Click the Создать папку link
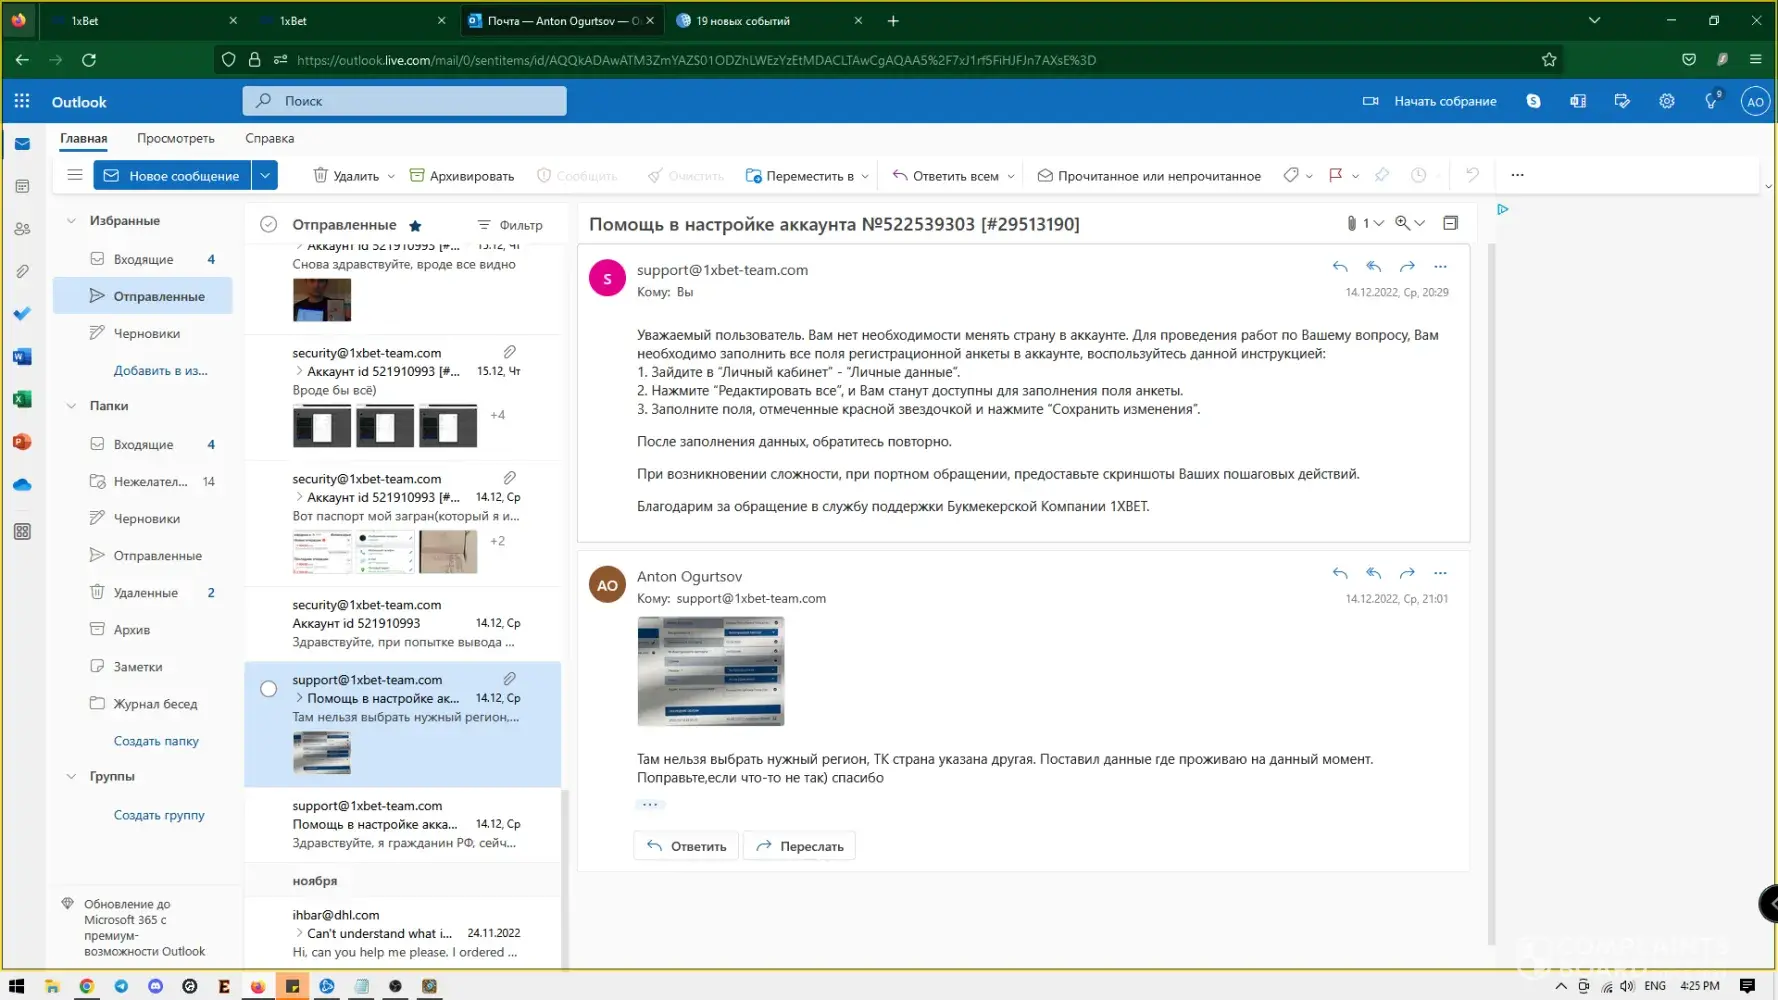 pos(156,741)
